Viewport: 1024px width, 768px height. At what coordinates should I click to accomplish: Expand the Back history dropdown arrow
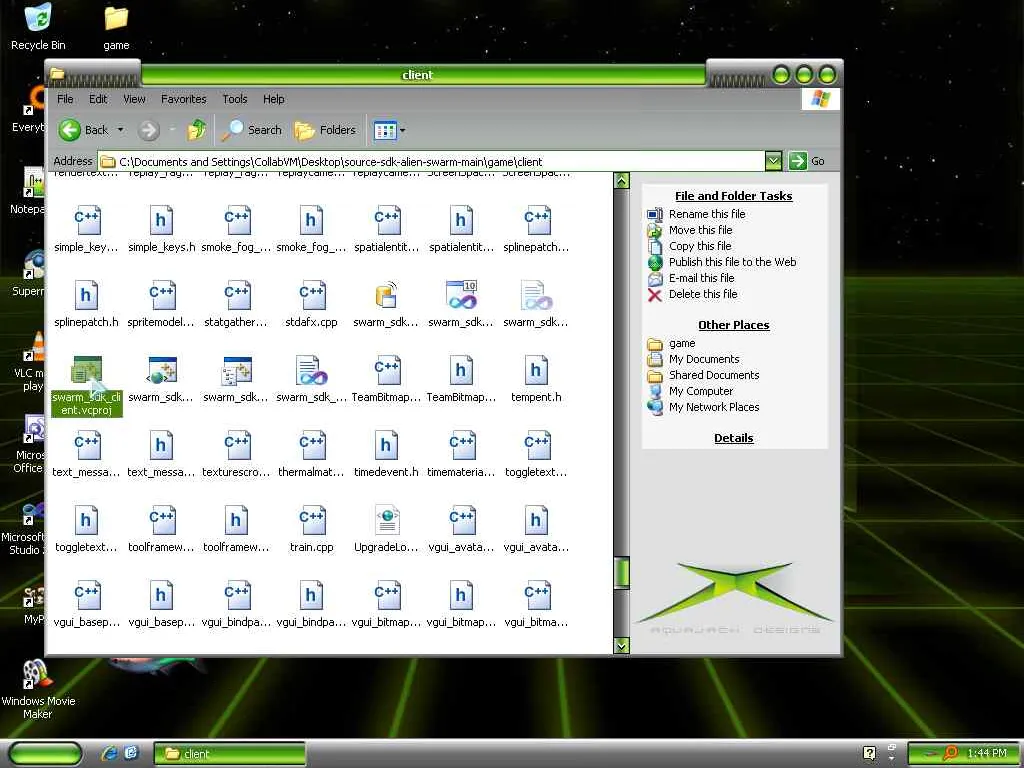121,130
